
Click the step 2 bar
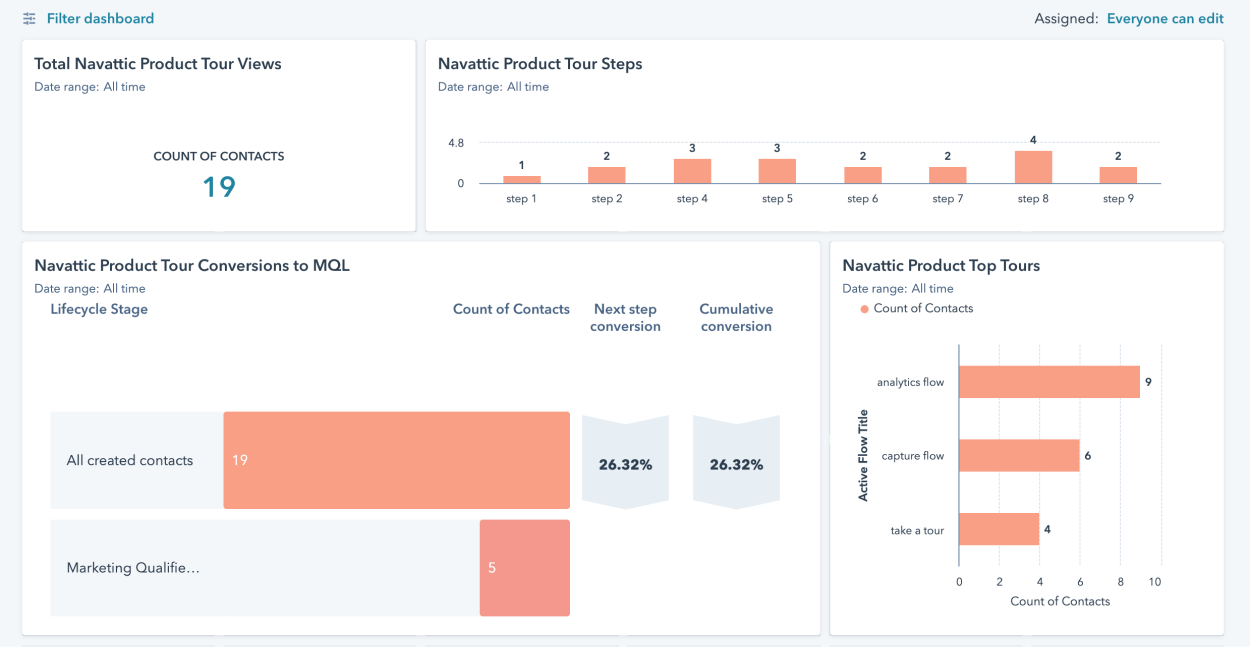click(607, 175)
